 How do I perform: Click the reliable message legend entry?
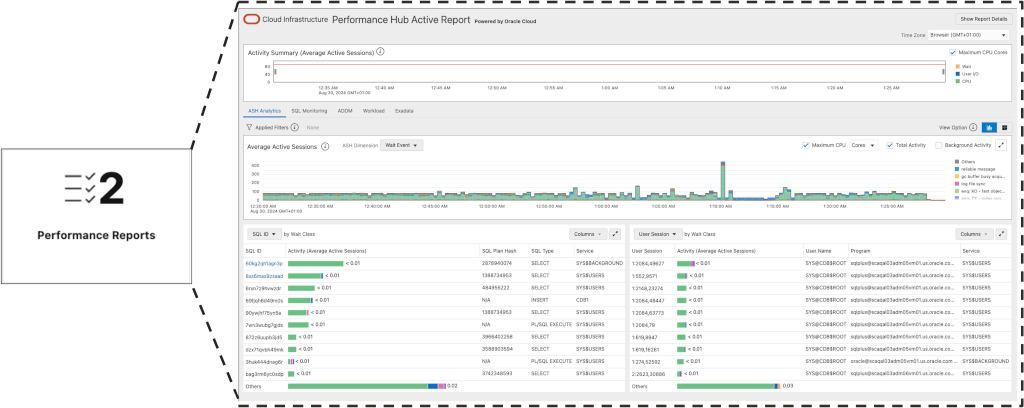(976, 168)
